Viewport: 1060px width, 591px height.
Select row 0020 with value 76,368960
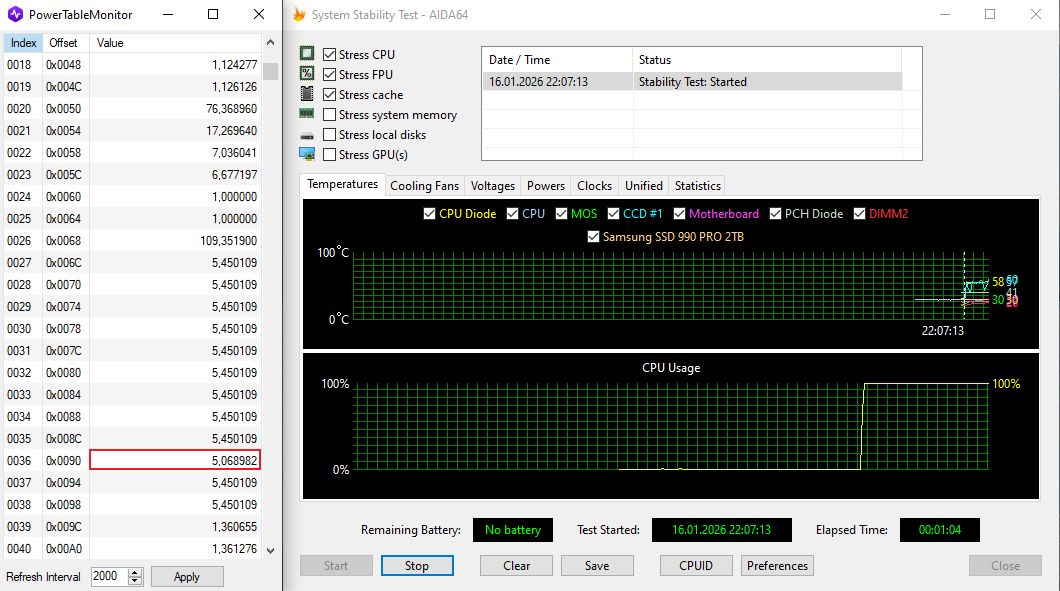tap(132, 109)
